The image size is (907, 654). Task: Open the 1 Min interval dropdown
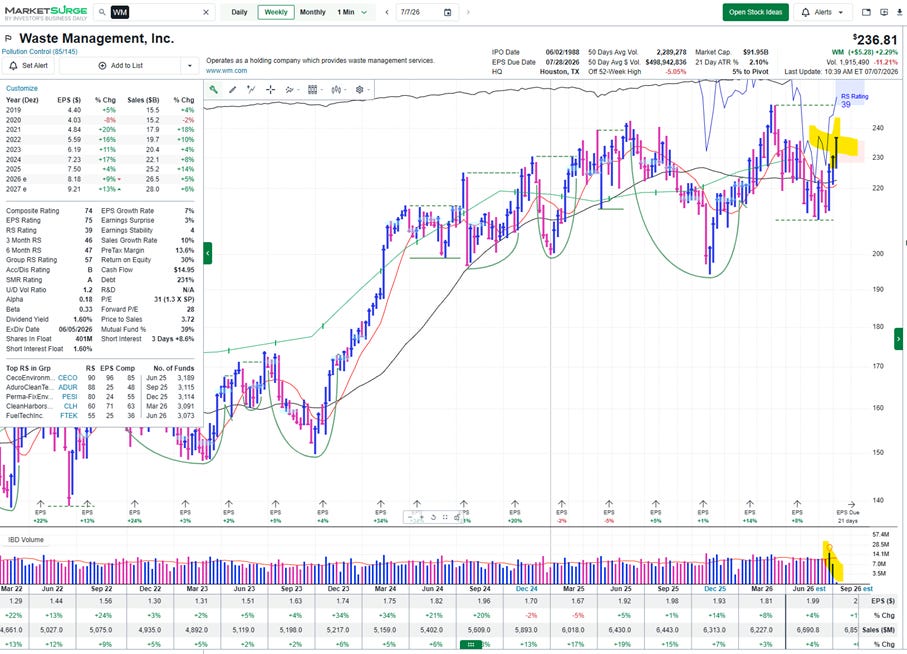(352, 12)
